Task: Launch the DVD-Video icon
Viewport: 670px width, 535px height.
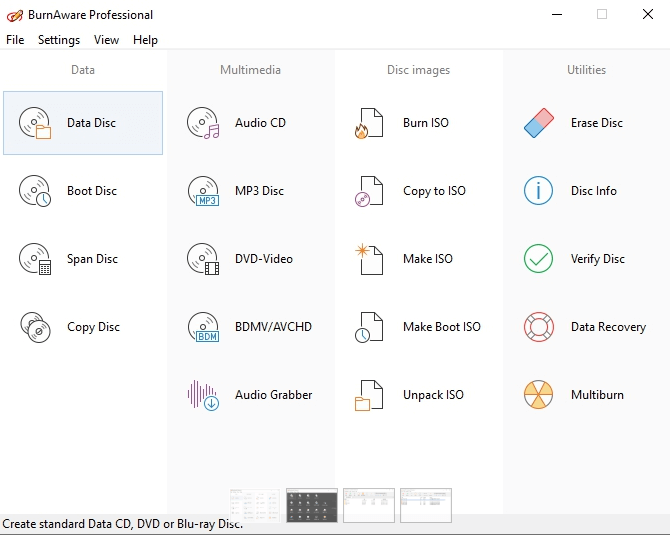Action: [x=203, y=259]
